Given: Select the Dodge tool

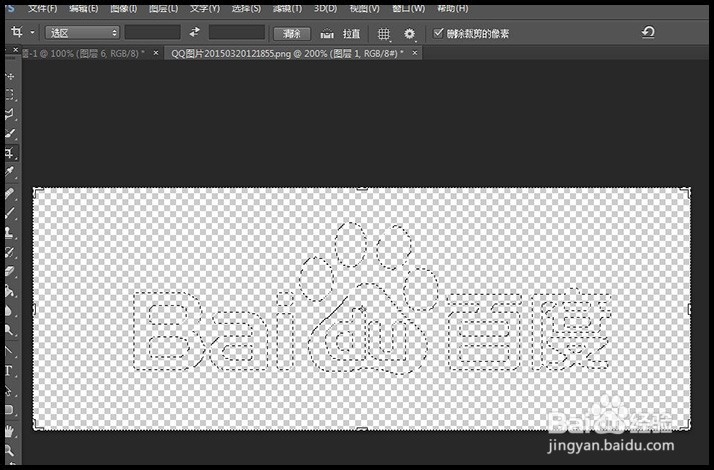Looking at the screenshot, I should [9, 330].
